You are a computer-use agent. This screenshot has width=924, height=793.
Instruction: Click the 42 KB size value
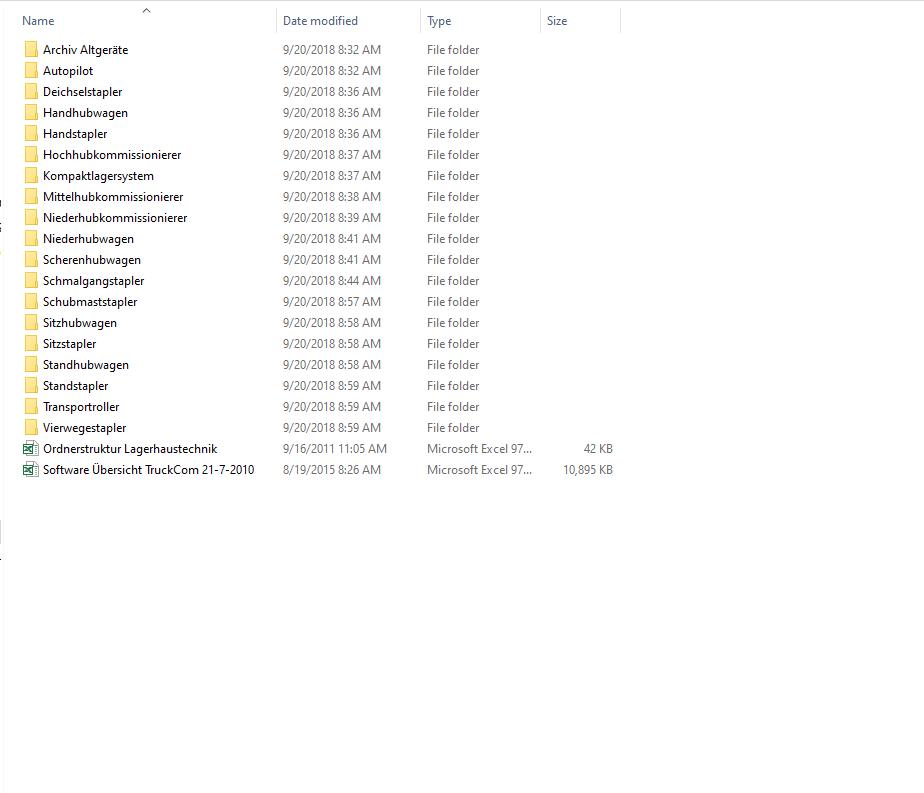(598, 449)
